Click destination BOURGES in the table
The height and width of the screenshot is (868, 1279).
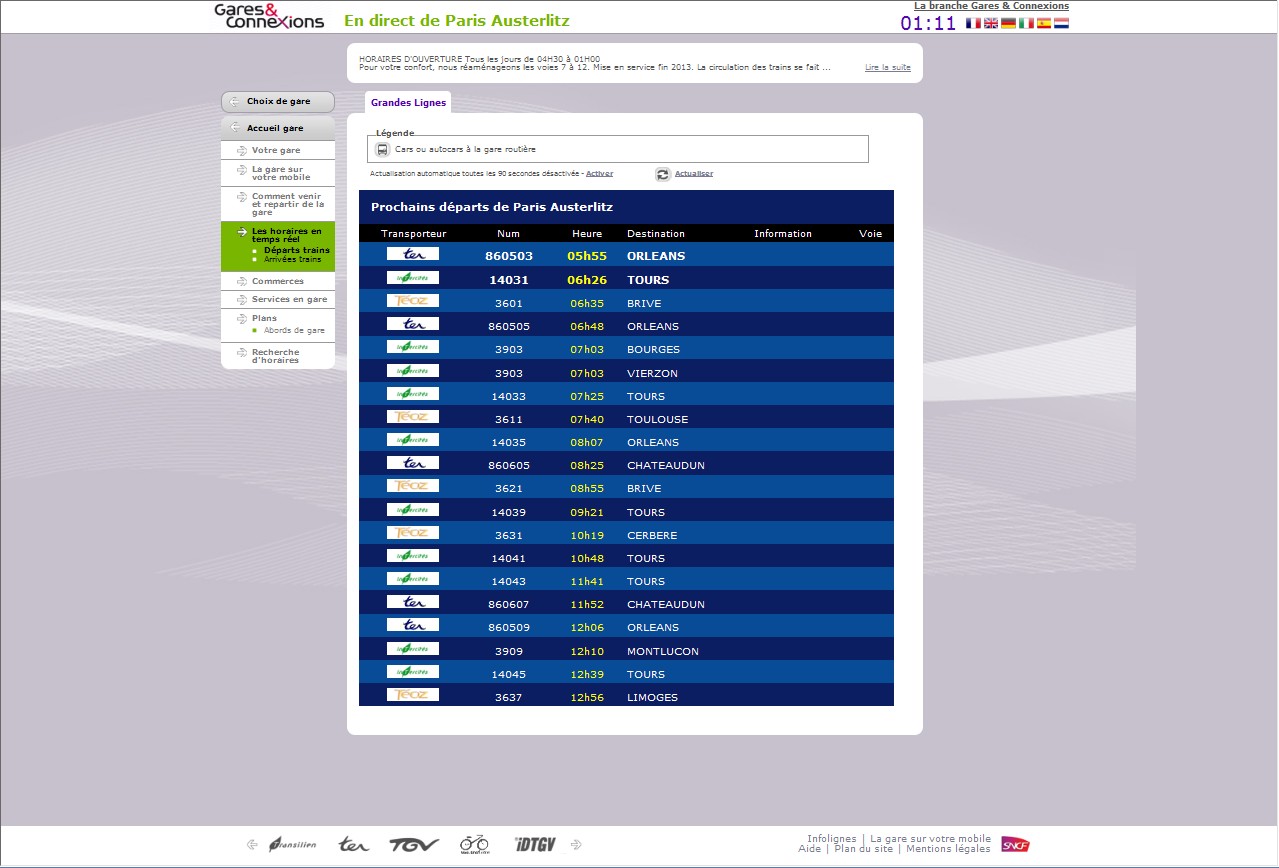coord(653,349)
